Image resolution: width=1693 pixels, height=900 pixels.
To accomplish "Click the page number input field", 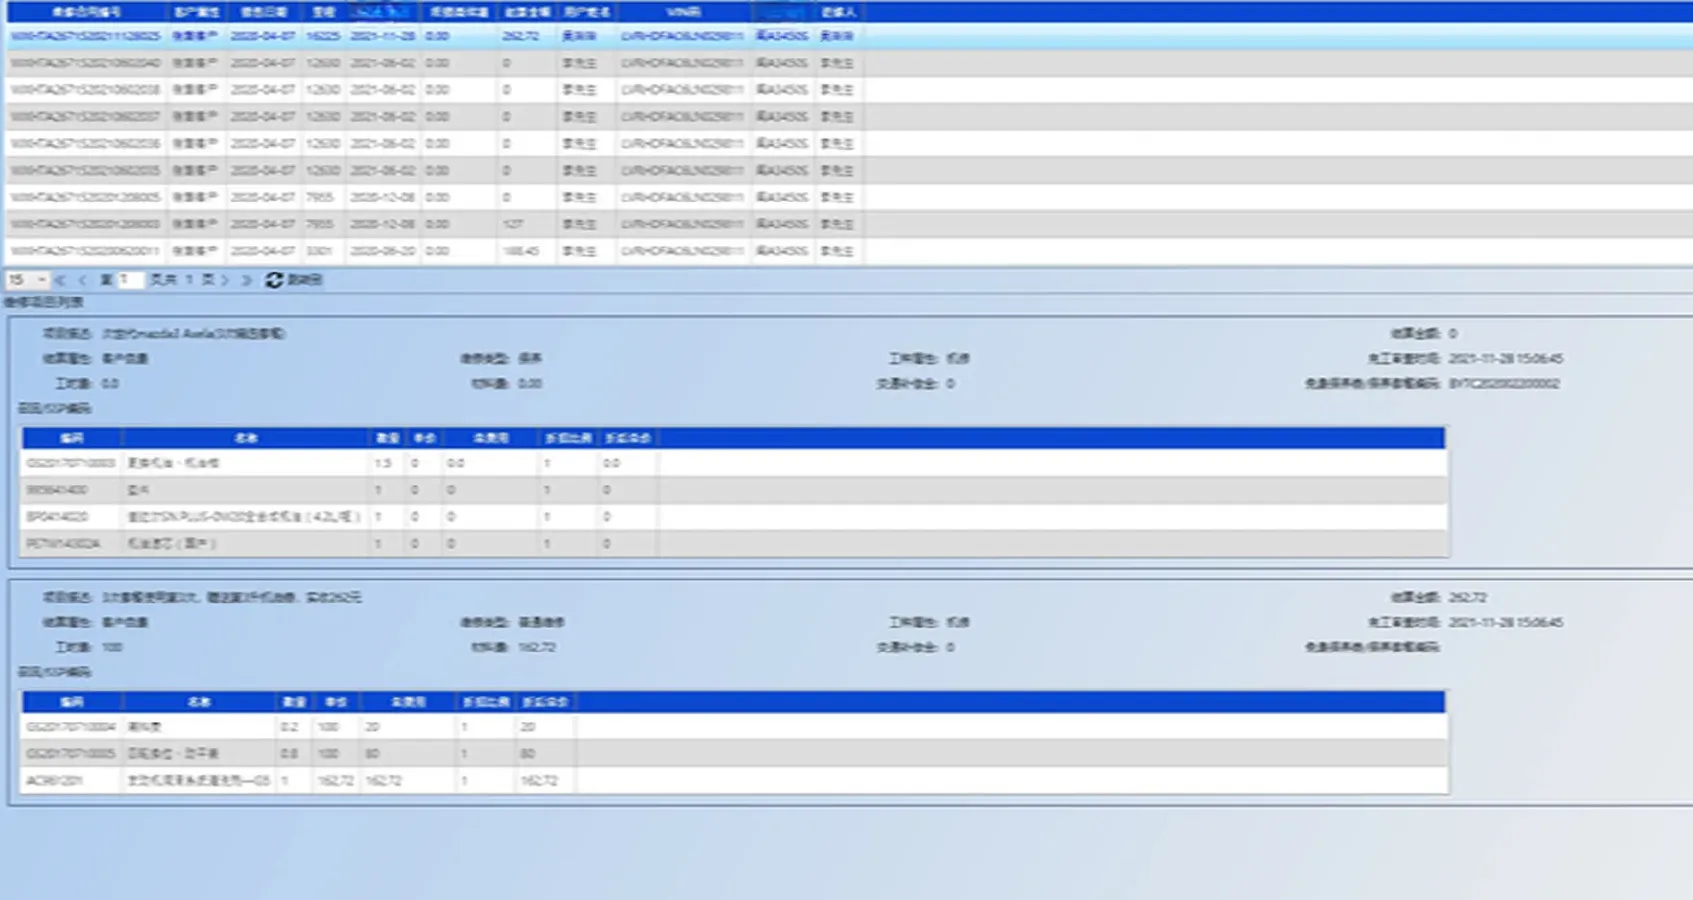I will pos(130,280).
